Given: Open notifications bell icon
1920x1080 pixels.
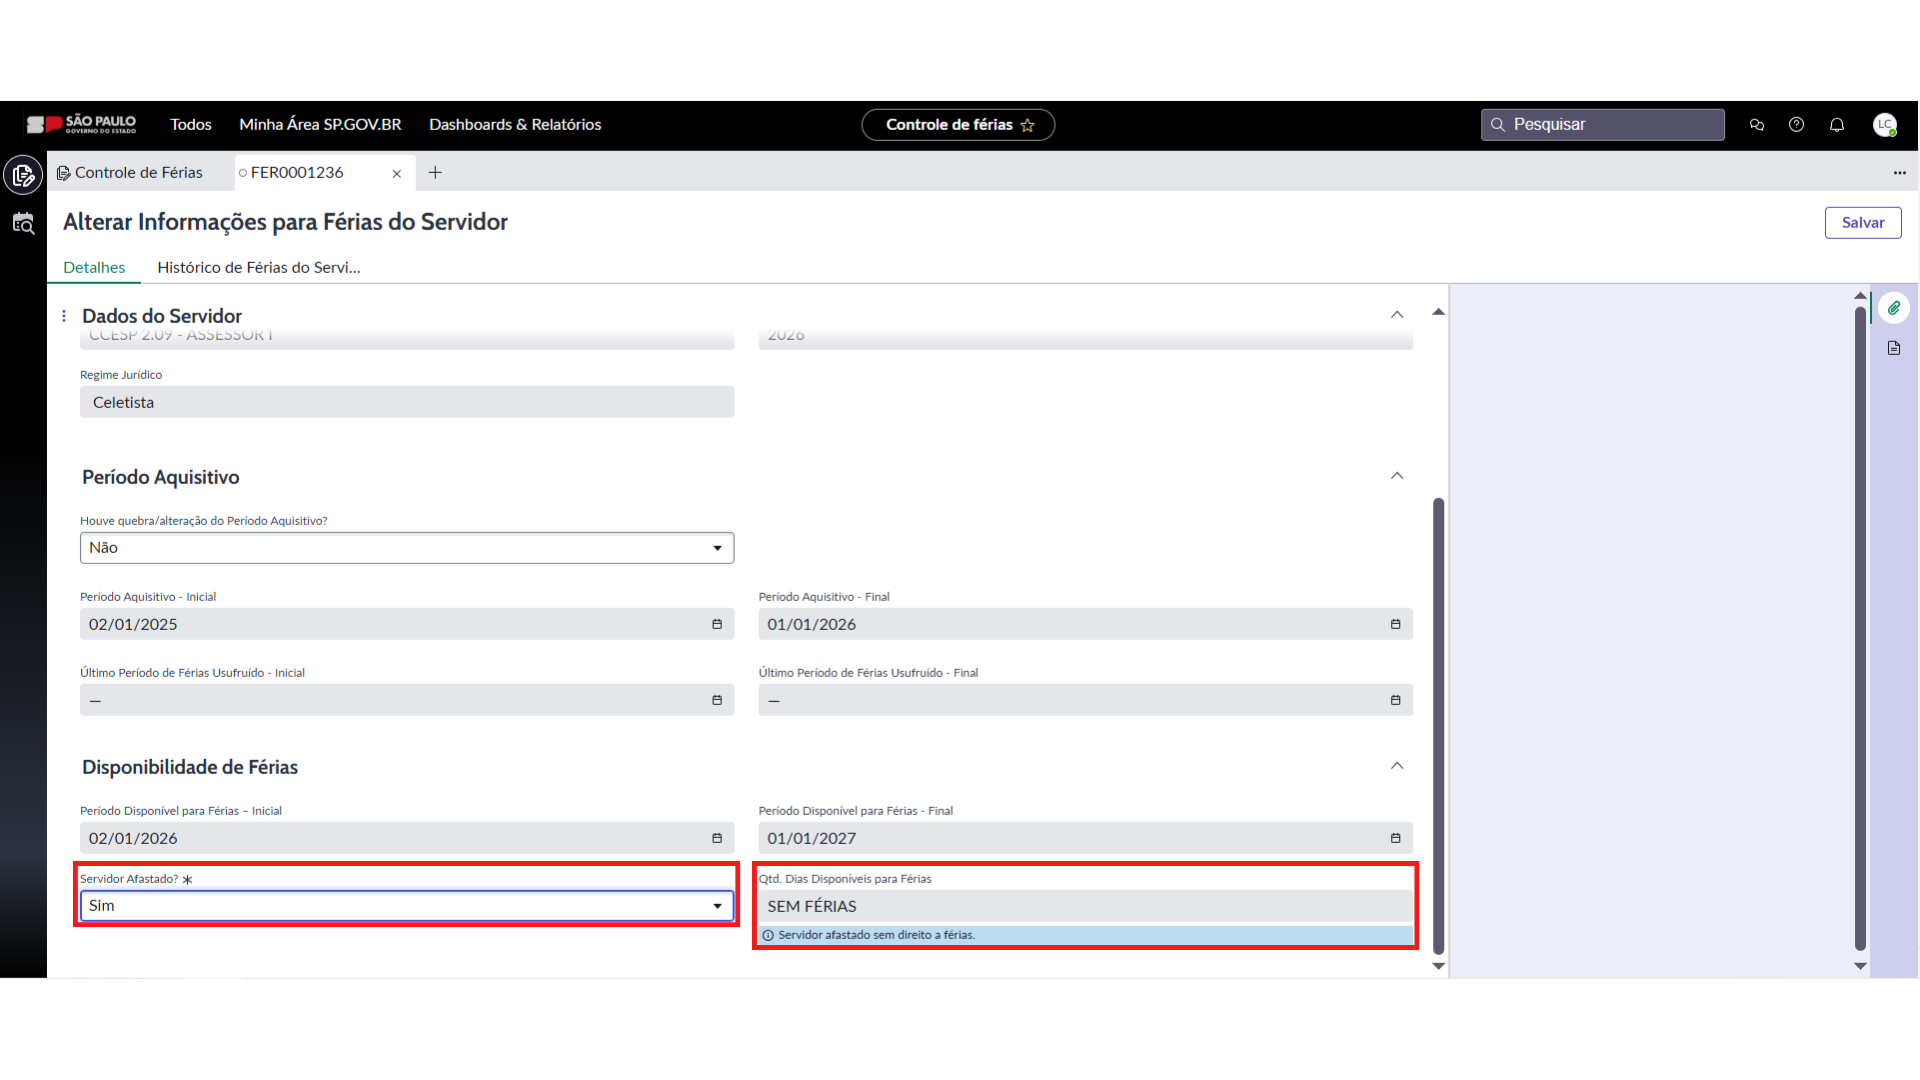Looking at the screenshot, I should click(1837, 125).
